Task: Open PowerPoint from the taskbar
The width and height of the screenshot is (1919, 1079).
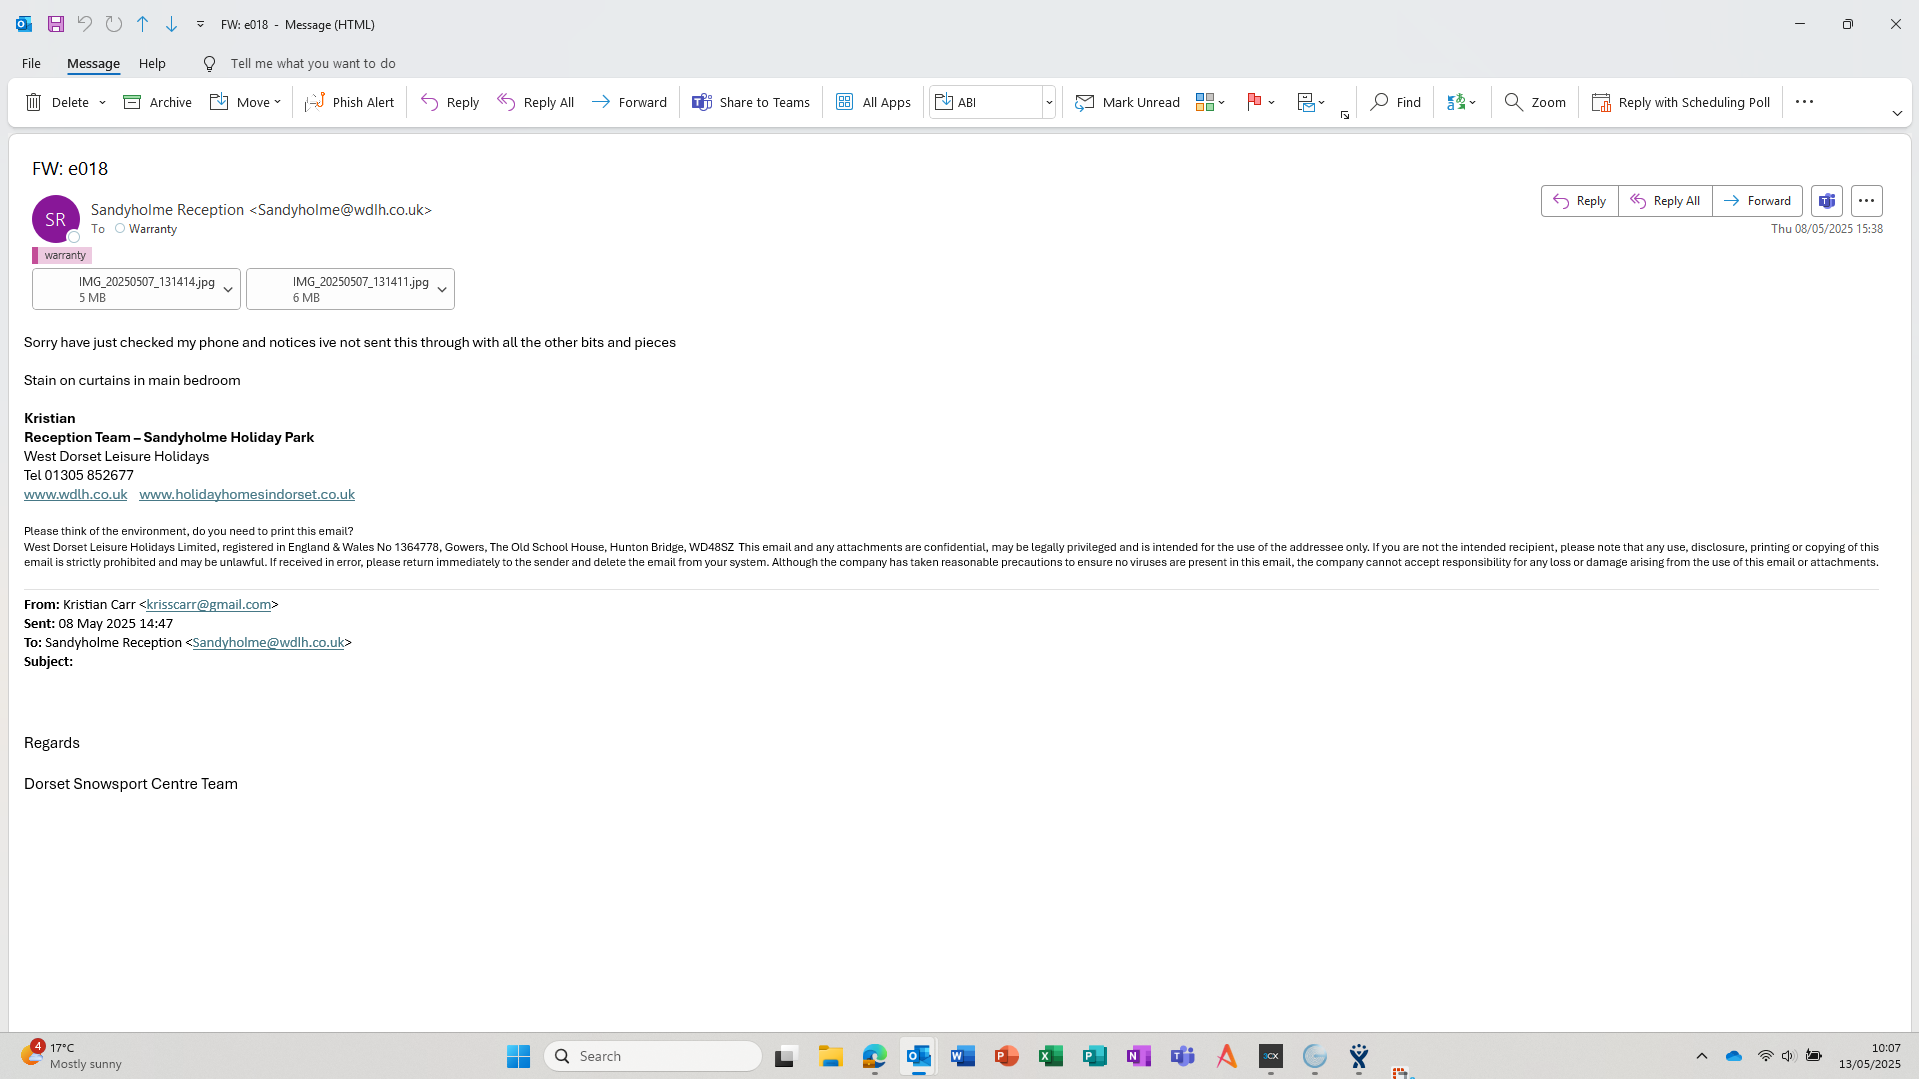Action: [1007, 1056]
